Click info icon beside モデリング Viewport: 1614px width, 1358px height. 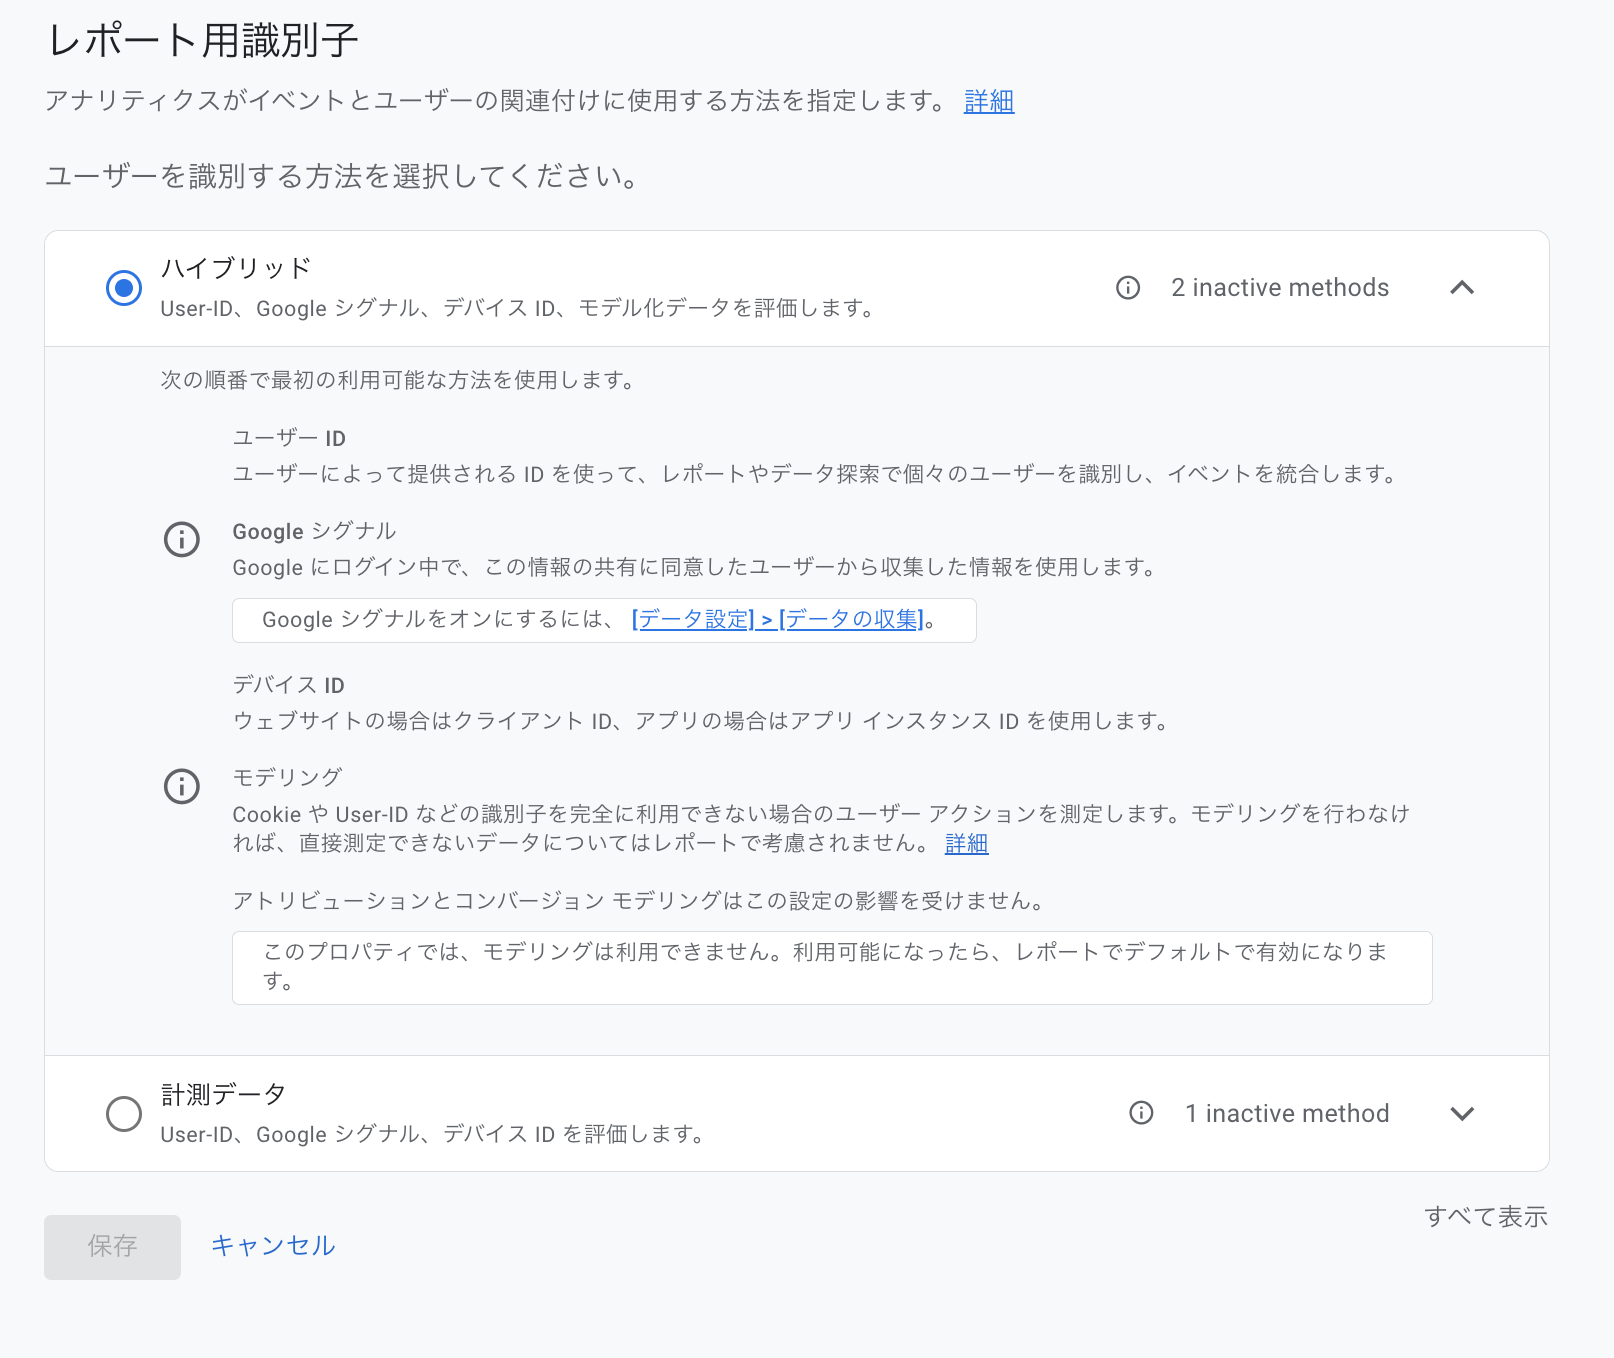(182, 787)
